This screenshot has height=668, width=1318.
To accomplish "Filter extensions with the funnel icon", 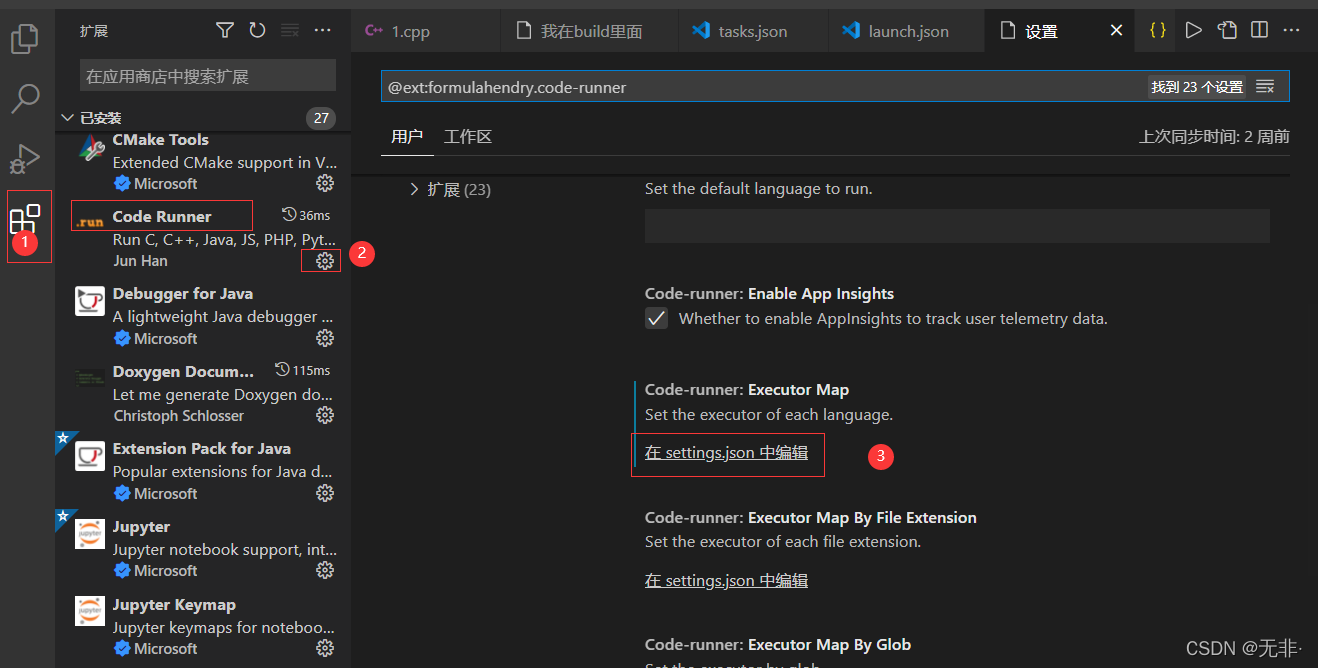I will (225, 31).
